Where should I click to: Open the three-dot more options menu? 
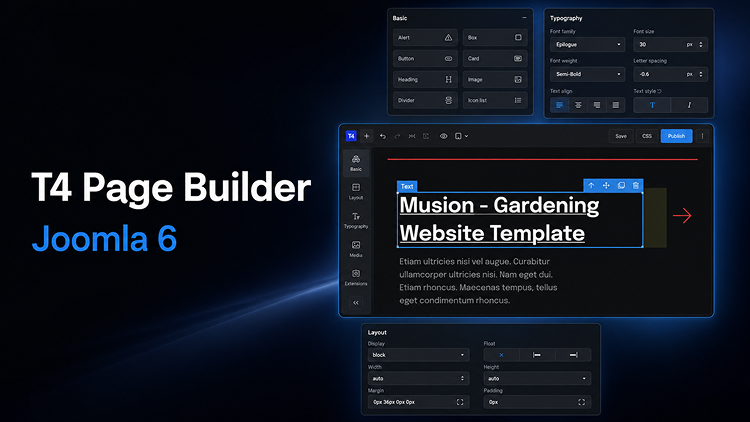702,136
